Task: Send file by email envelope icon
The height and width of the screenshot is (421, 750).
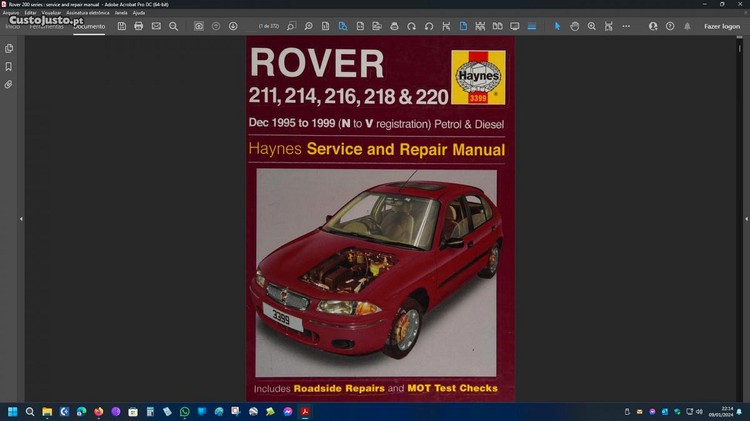Action: pyautogui.click(x=156, y=26)
